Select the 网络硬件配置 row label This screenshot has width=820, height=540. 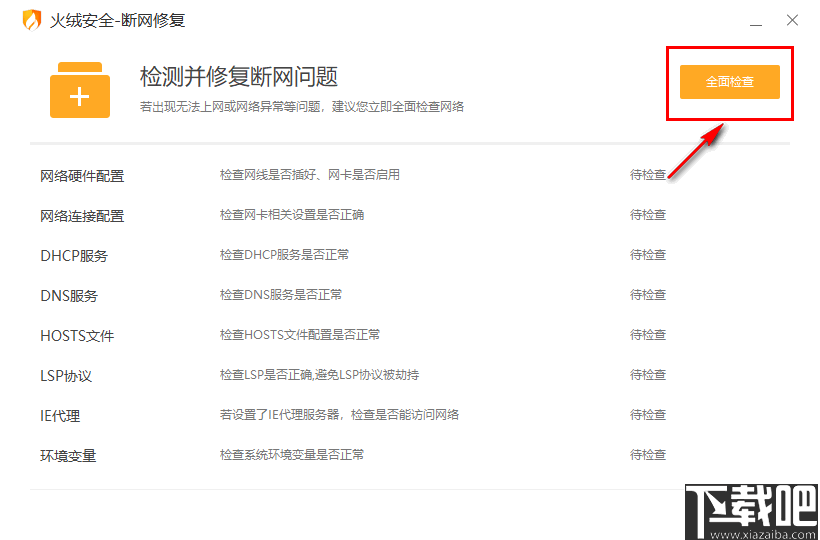point(82,176)
